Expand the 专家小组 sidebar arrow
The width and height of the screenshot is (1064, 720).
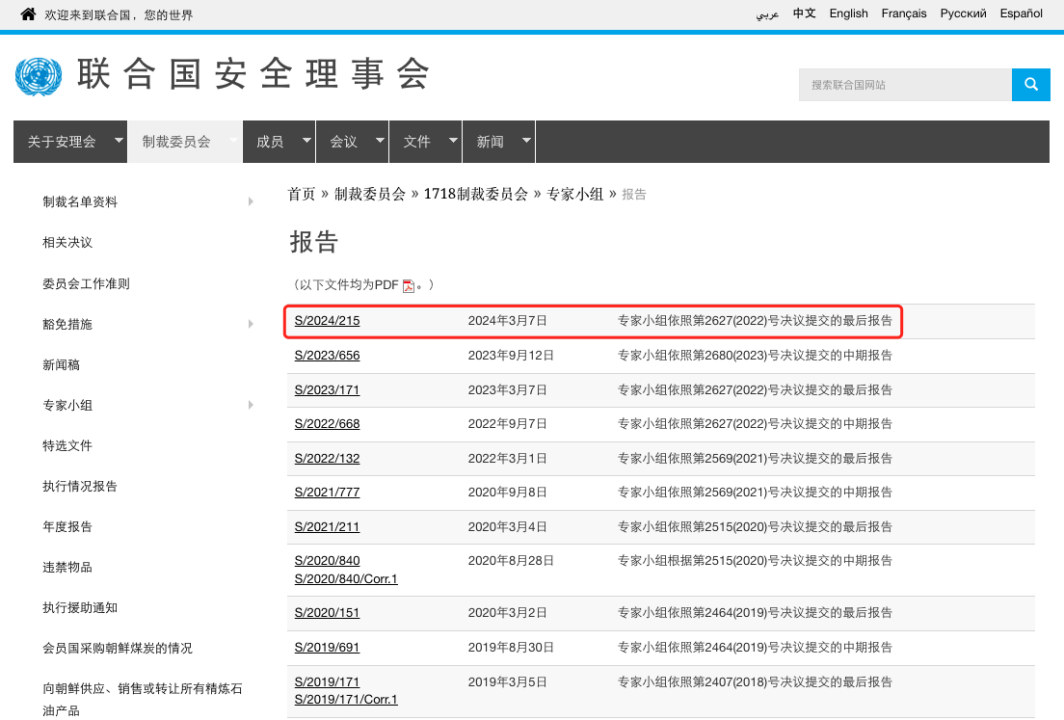(x=250, y=405)
